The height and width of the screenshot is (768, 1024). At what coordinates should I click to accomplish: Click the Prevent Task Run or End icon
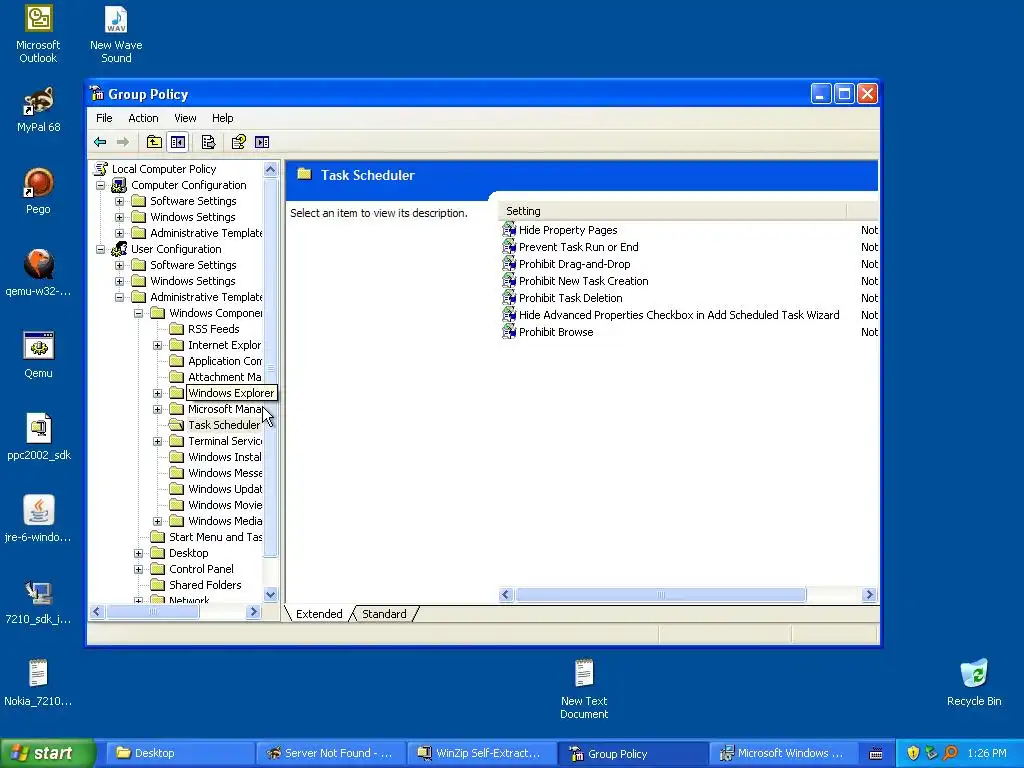click(509, 247)
